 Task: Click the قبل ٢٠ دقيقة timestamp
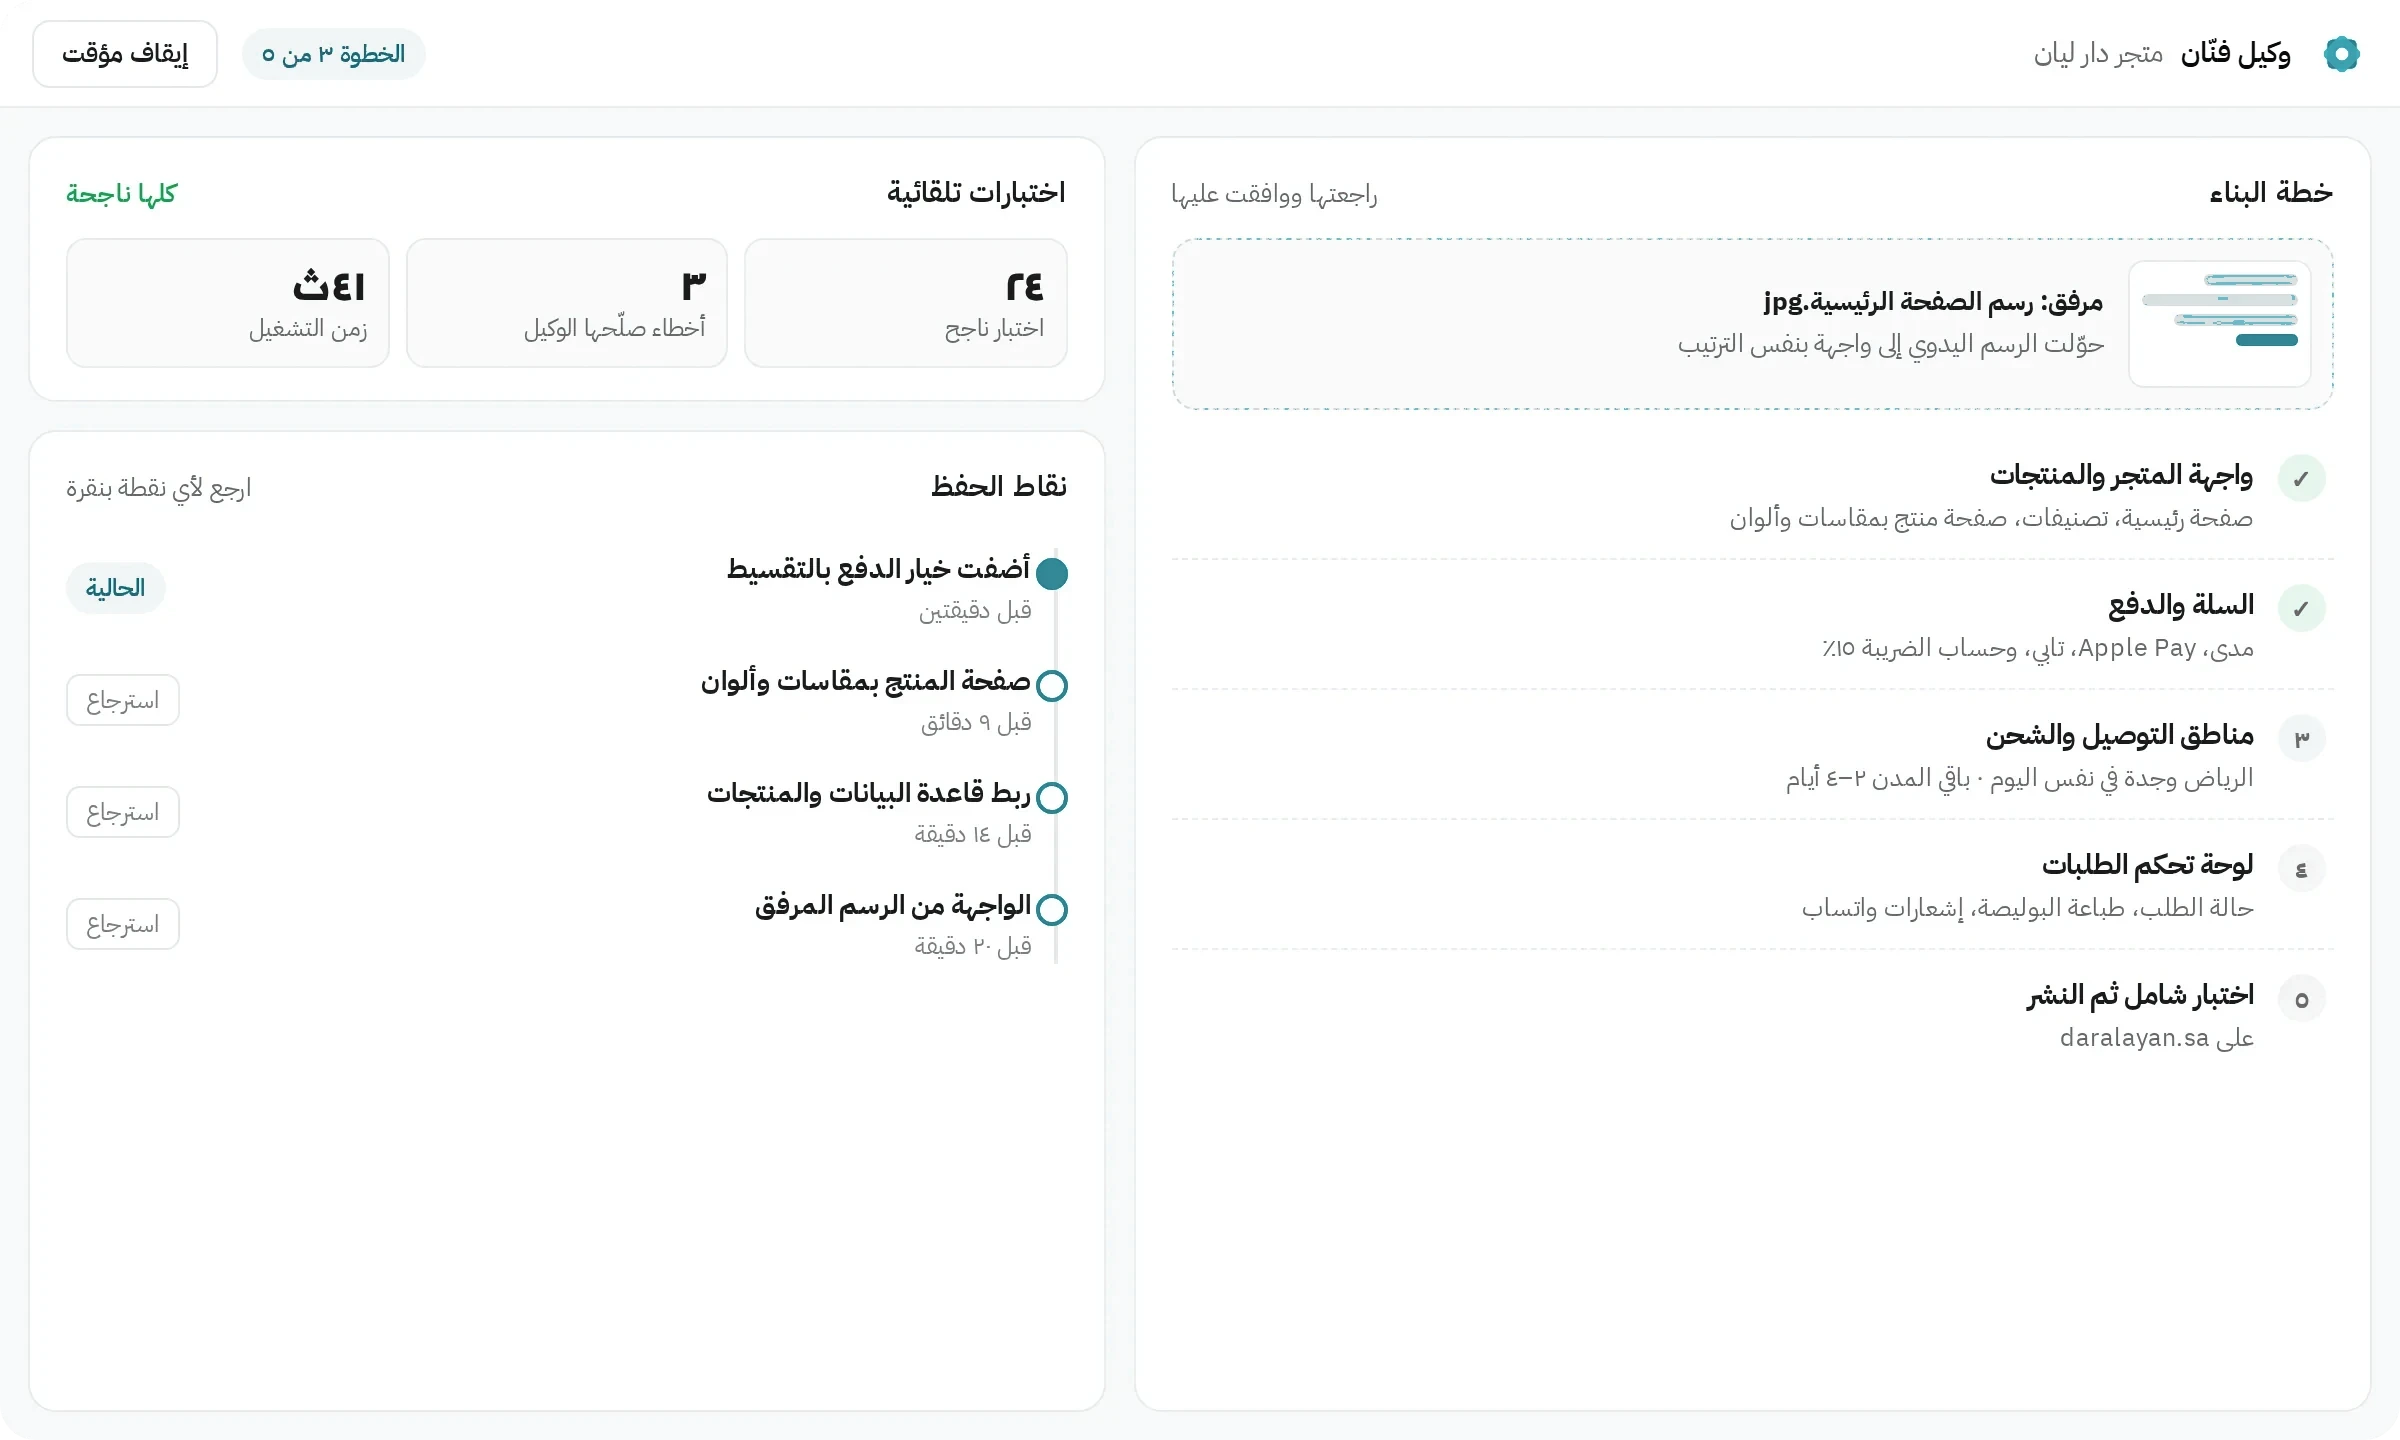point(973,946)
